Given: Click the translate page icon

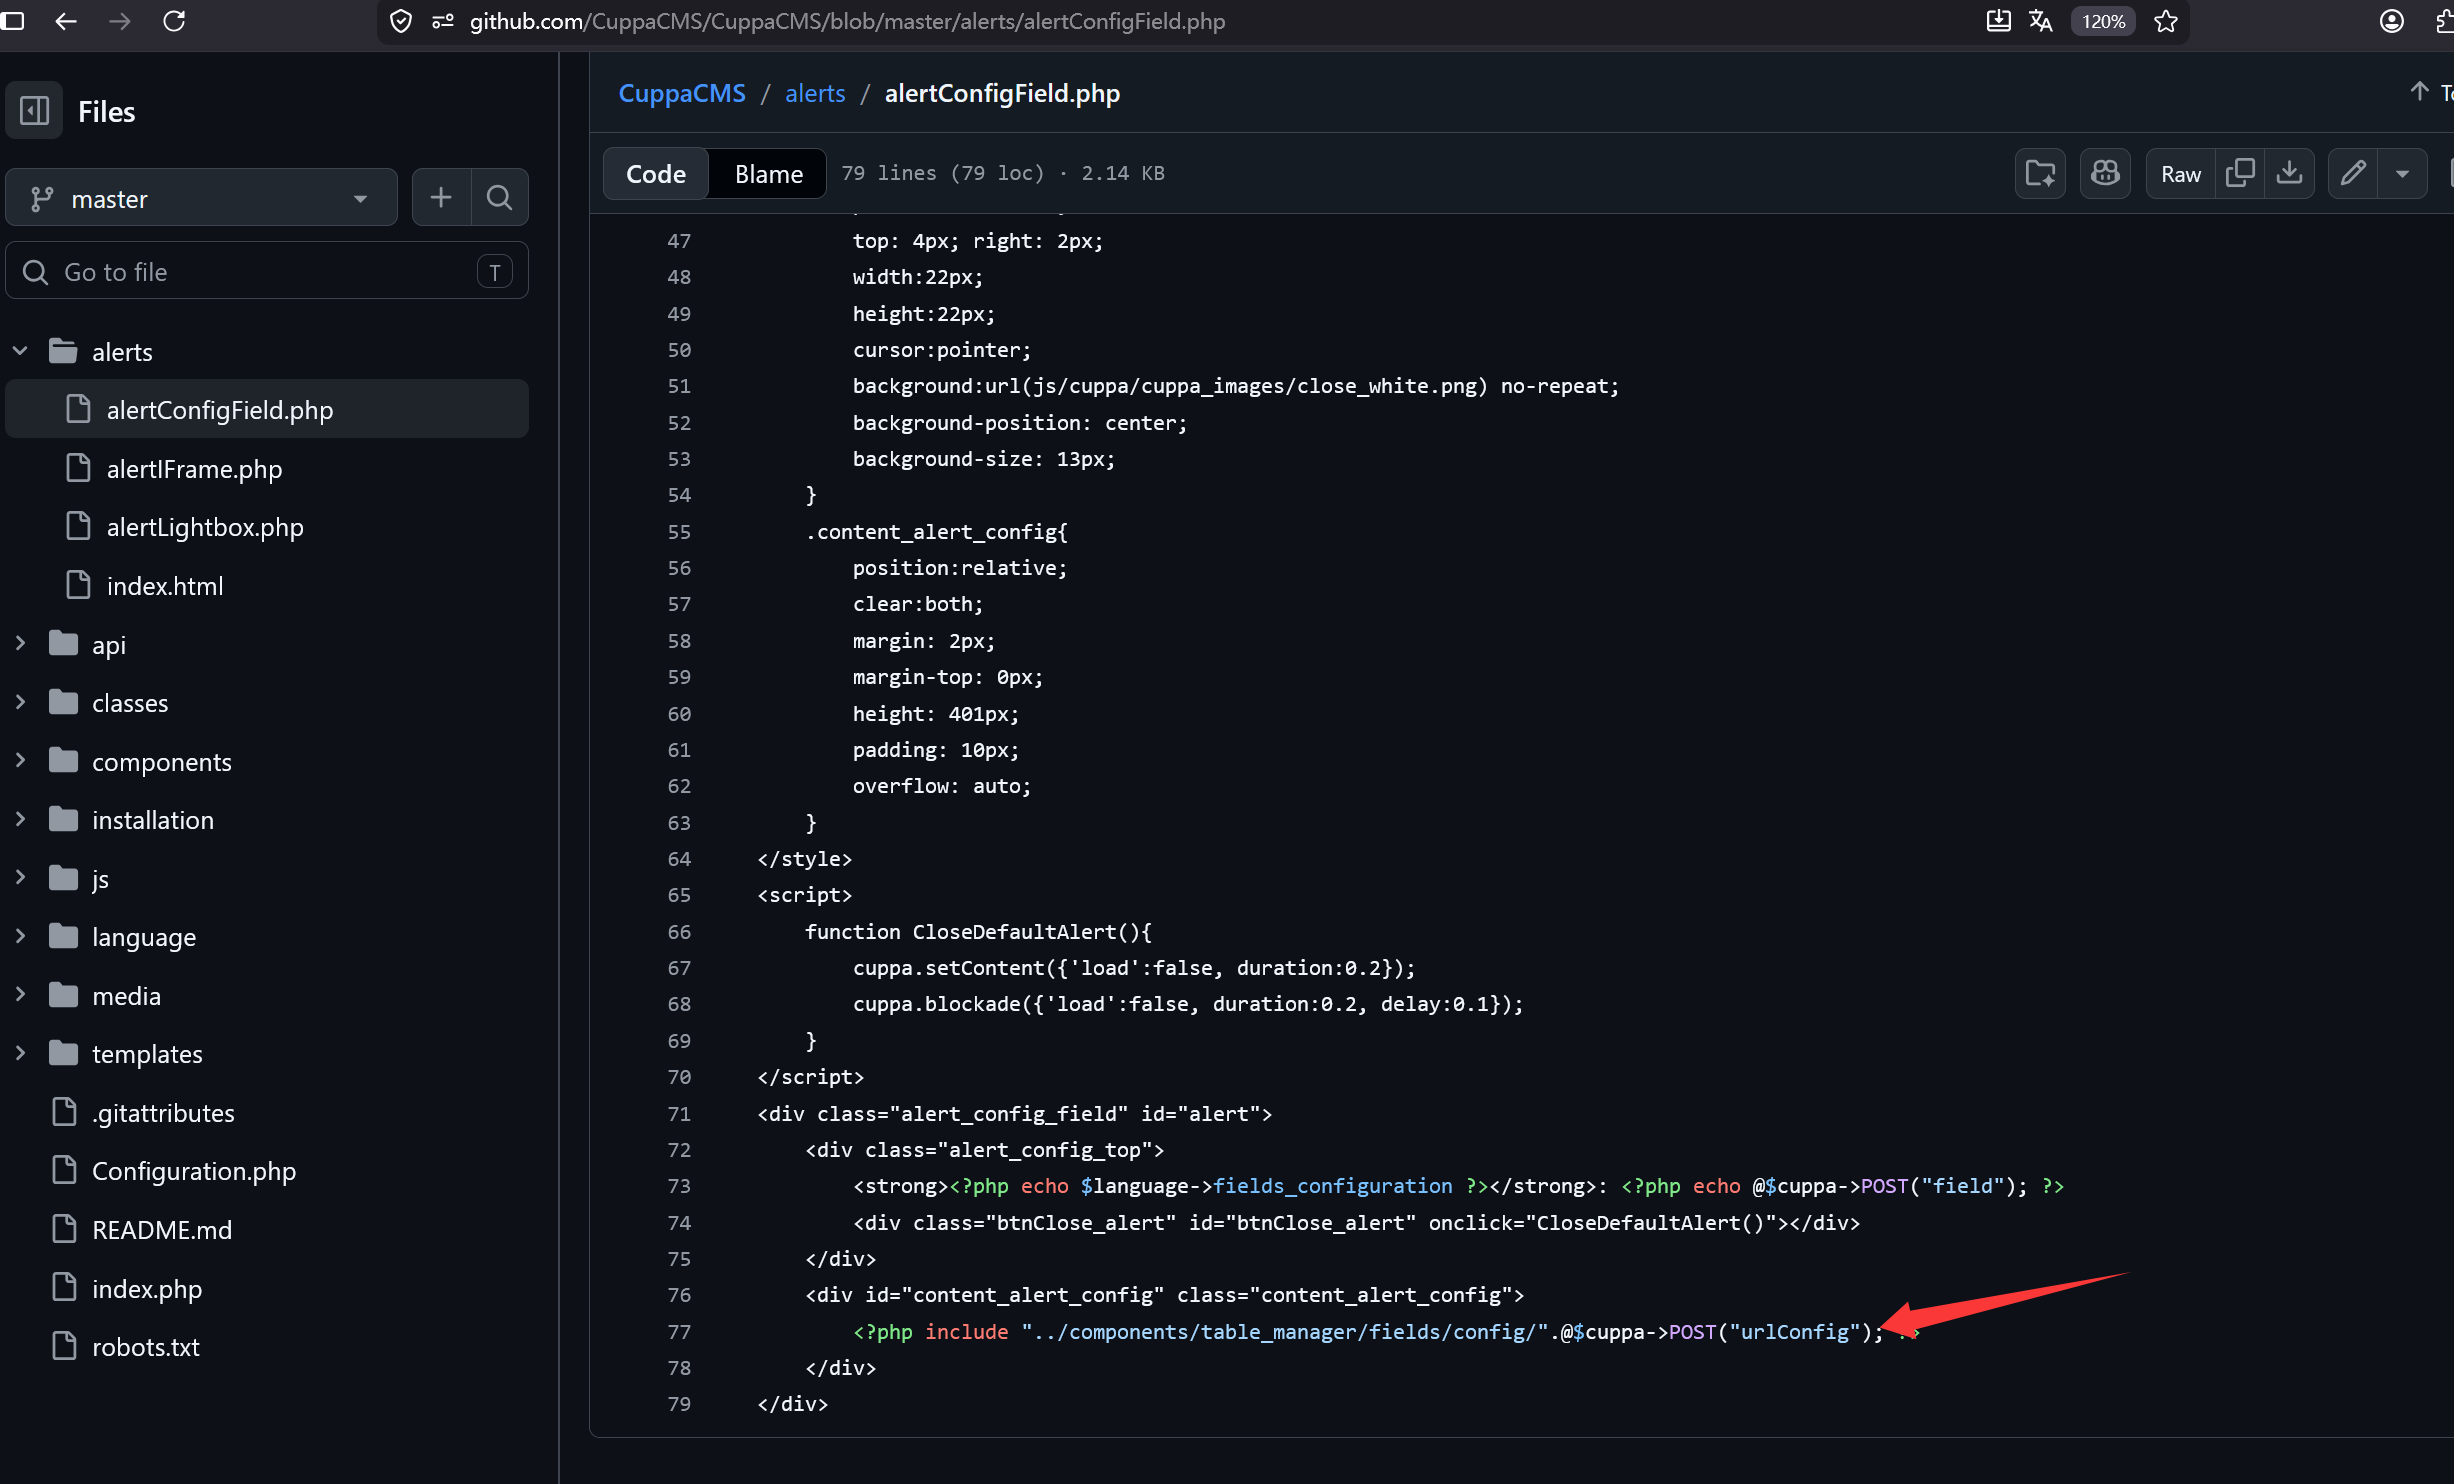Looking at the screenshot, I should [x=2041, y=21].
